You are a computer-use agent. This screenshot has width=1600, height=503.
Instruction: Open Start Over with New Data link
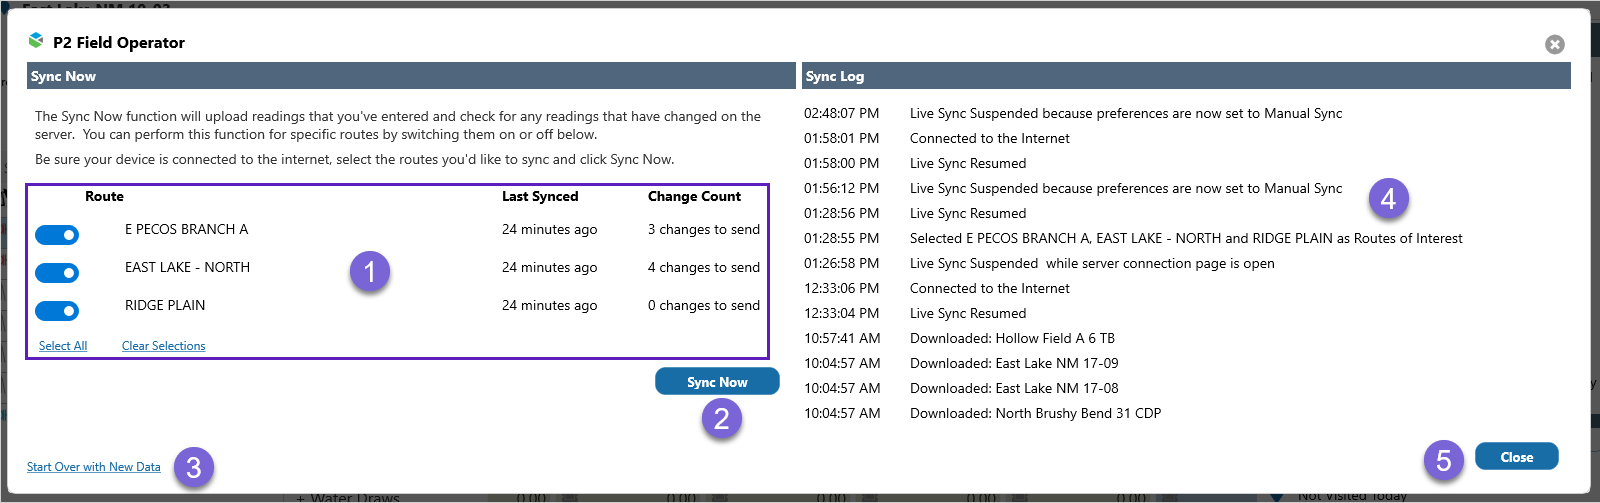click(93, 467)
